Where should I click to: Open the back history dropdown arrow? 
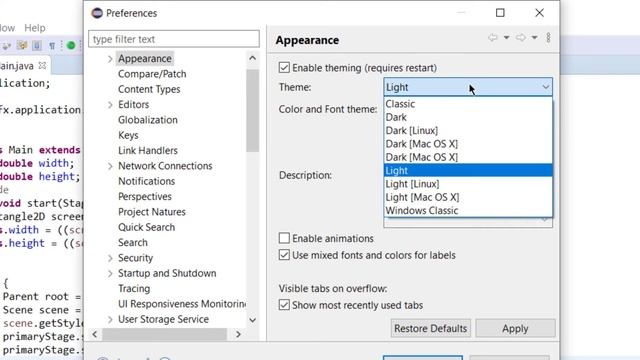[x=507, y=38]
